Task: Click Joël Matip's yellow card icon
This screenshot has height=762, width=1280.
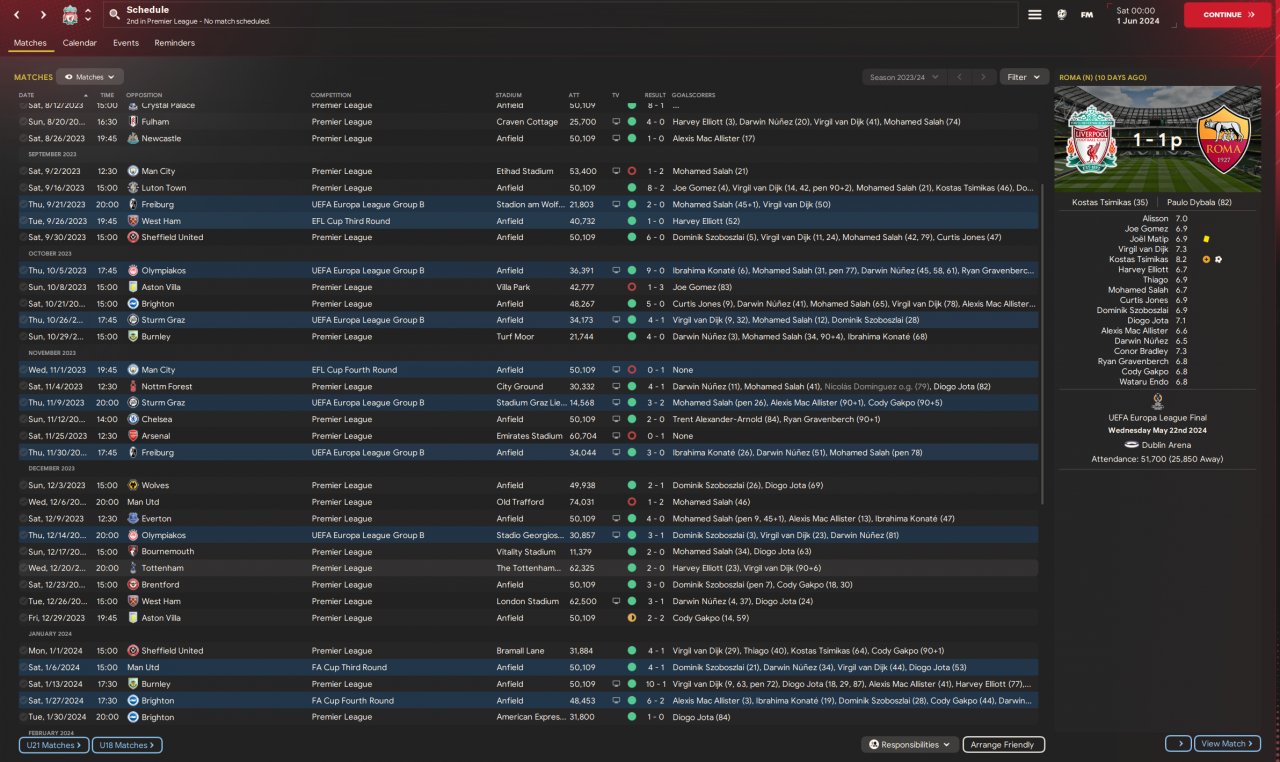Action: (x=1207, y=239)
